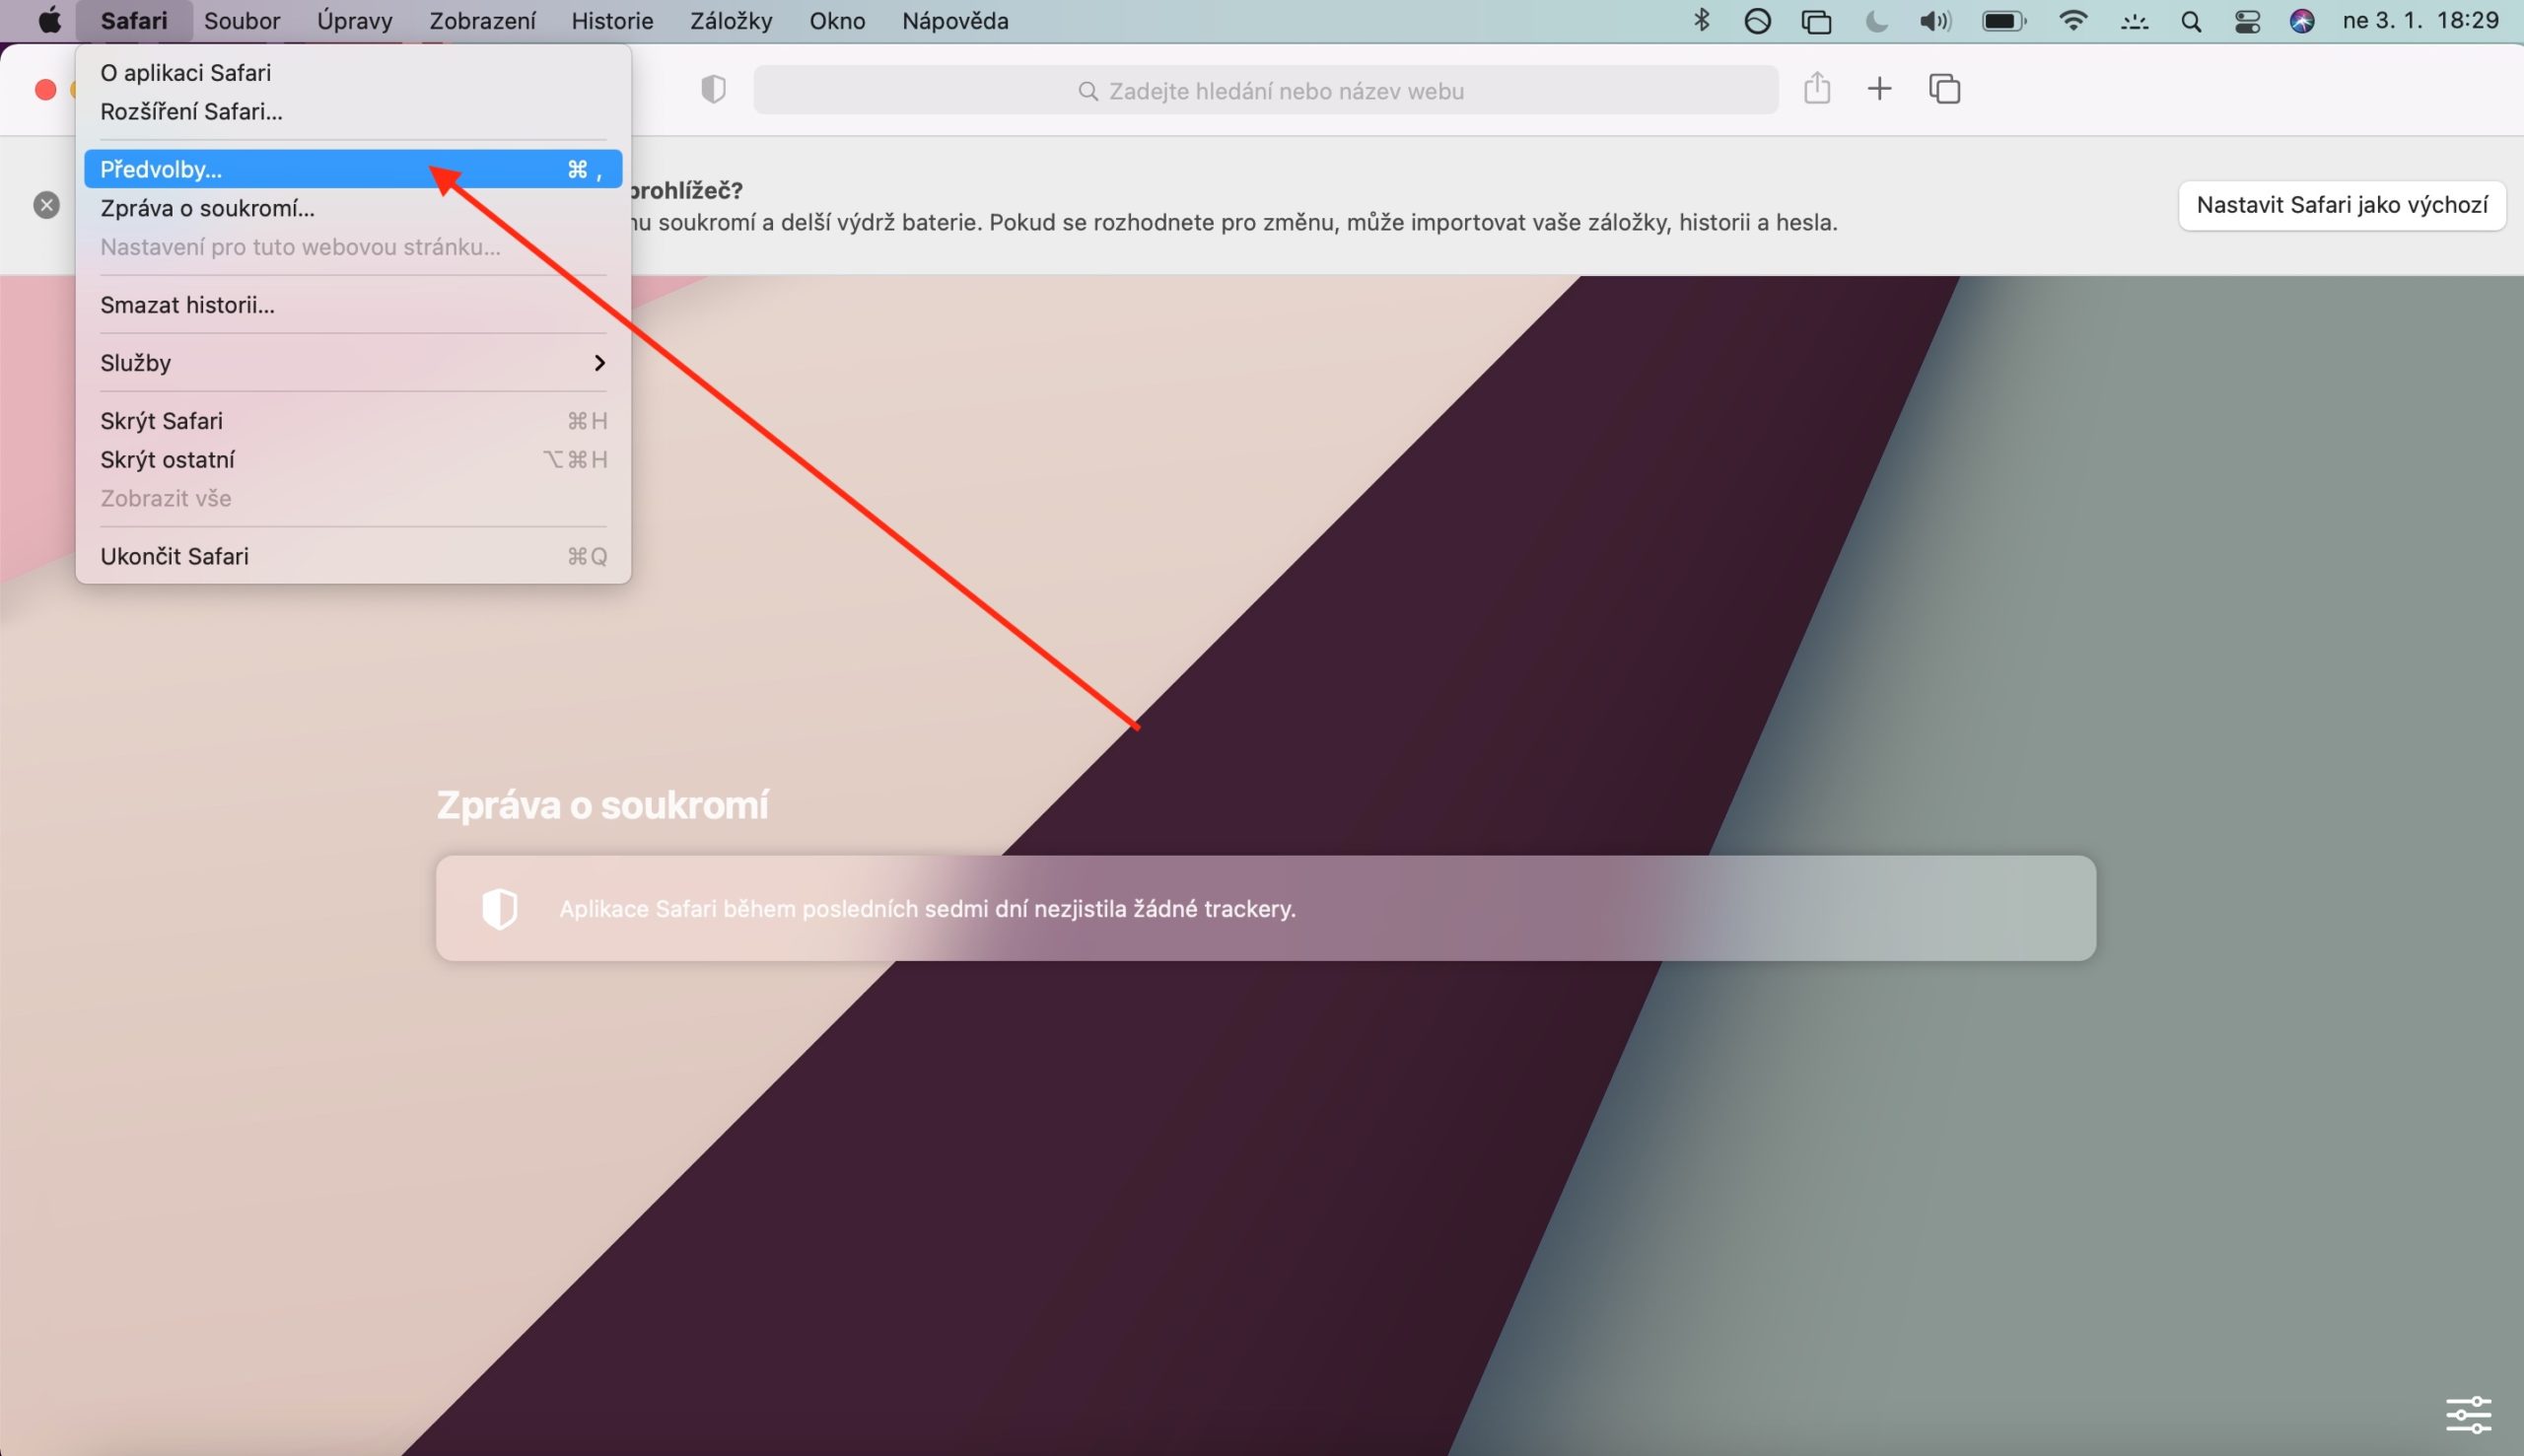This screenshot has height=1456, width=2524.
Task: Select O aplikaci Safari
Action: 353,73
